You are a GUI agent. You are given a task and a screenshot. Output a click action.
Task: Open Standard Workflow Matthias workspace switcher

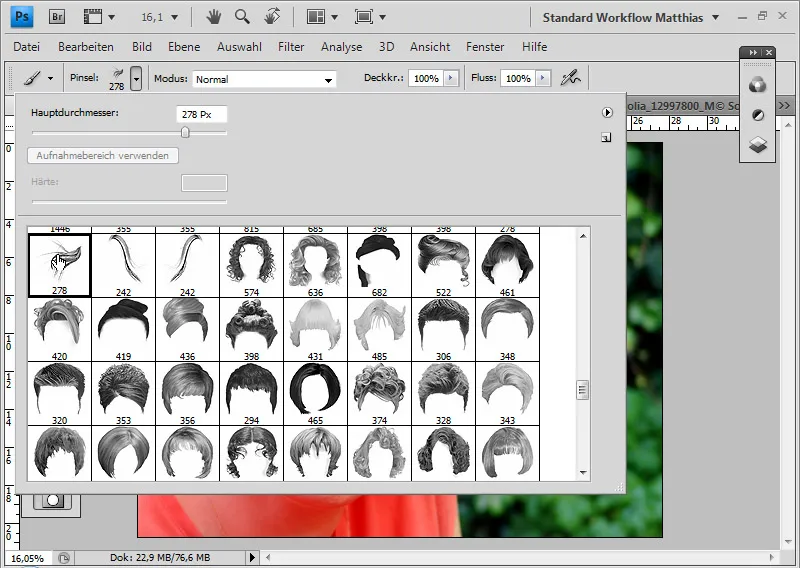[631, 17]
